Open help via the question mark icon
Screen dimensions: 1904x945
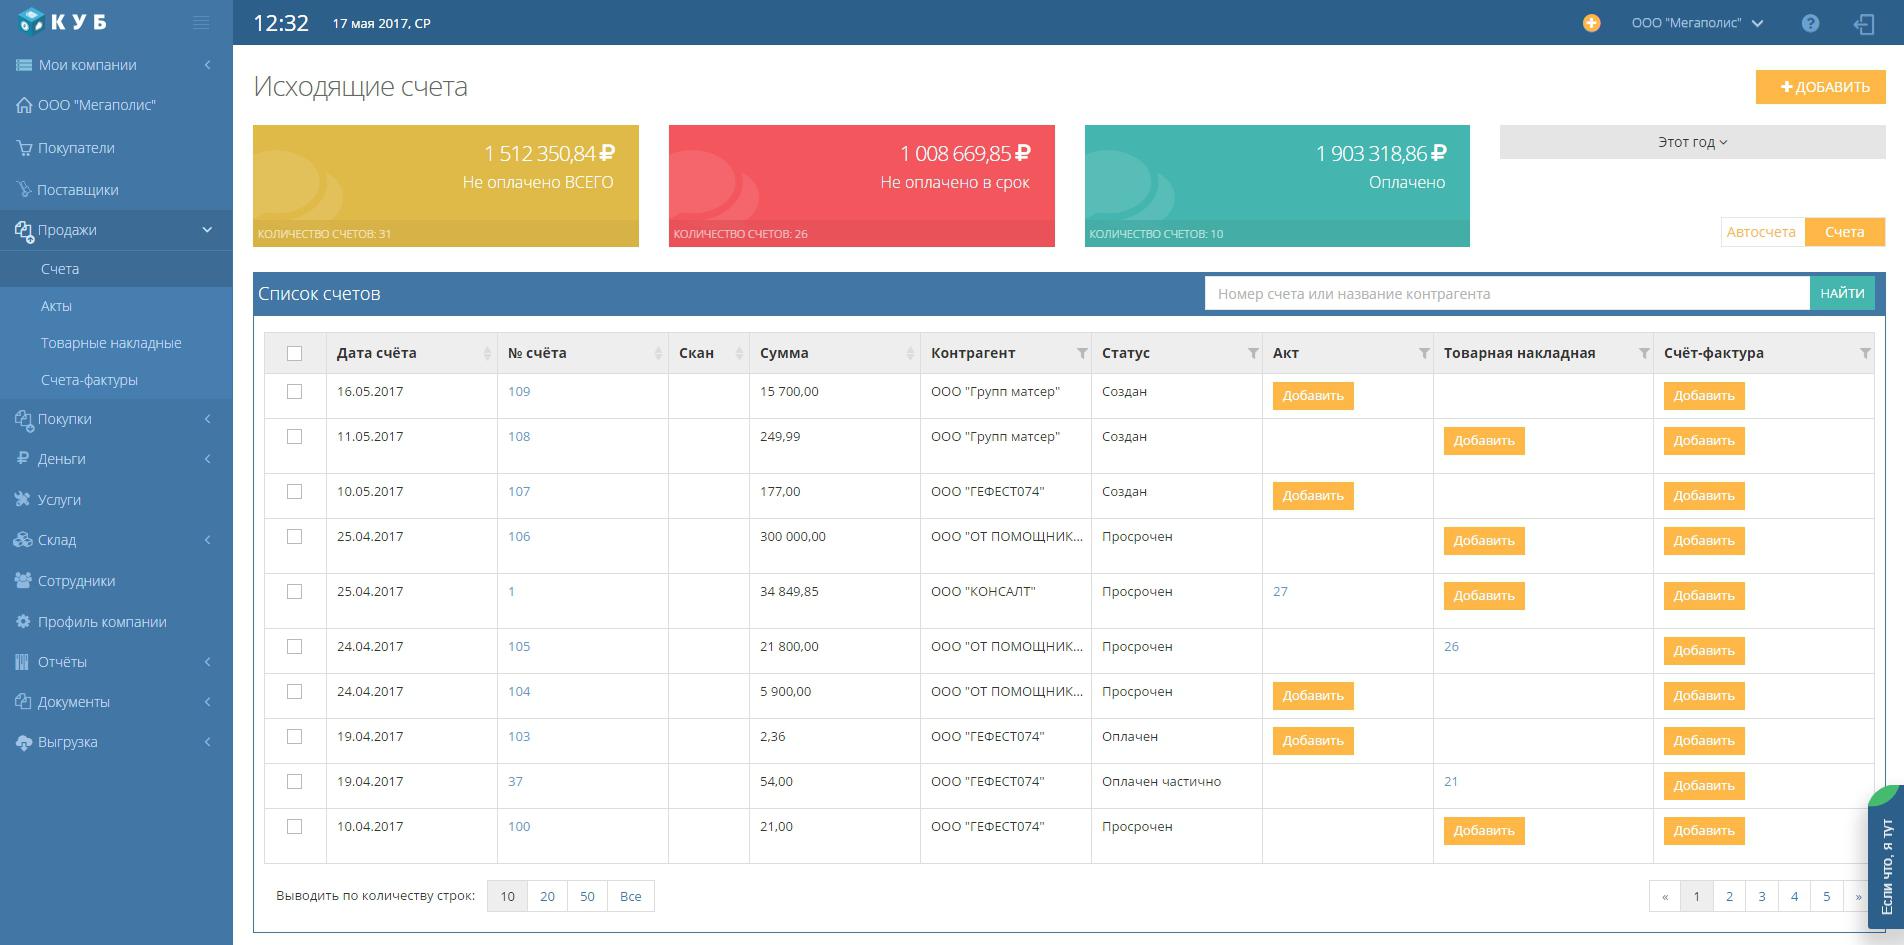click(x=1810, y=23)
